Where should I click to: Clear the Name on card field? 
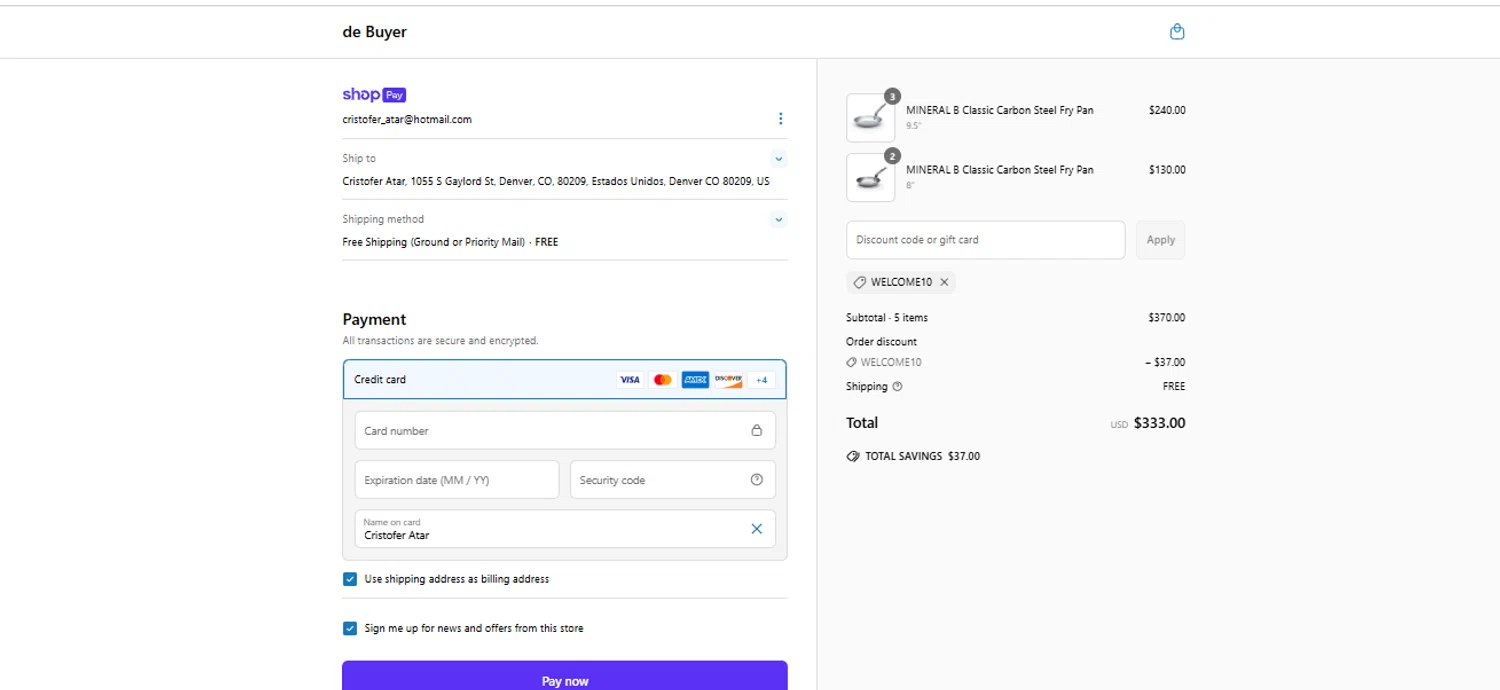756,529
